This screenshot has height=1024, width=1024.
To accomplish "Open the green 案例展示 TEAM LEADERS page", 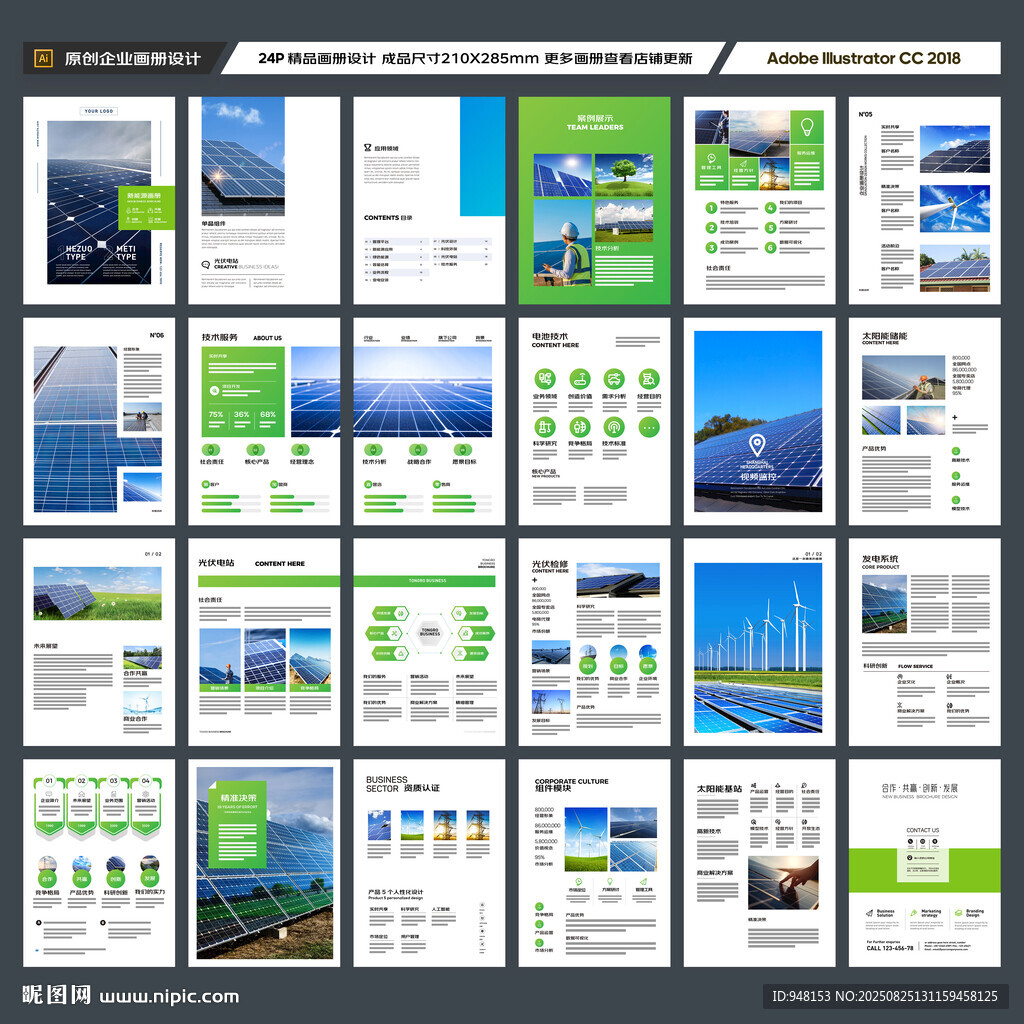I will tap(594, 200).
